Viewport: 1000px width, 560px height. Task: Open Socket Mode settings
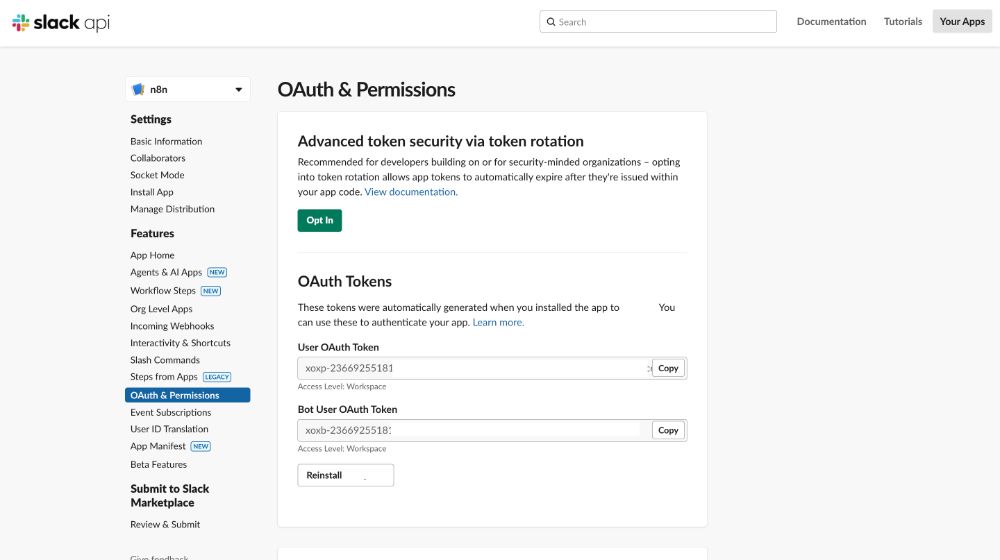(x=157, y=175)
